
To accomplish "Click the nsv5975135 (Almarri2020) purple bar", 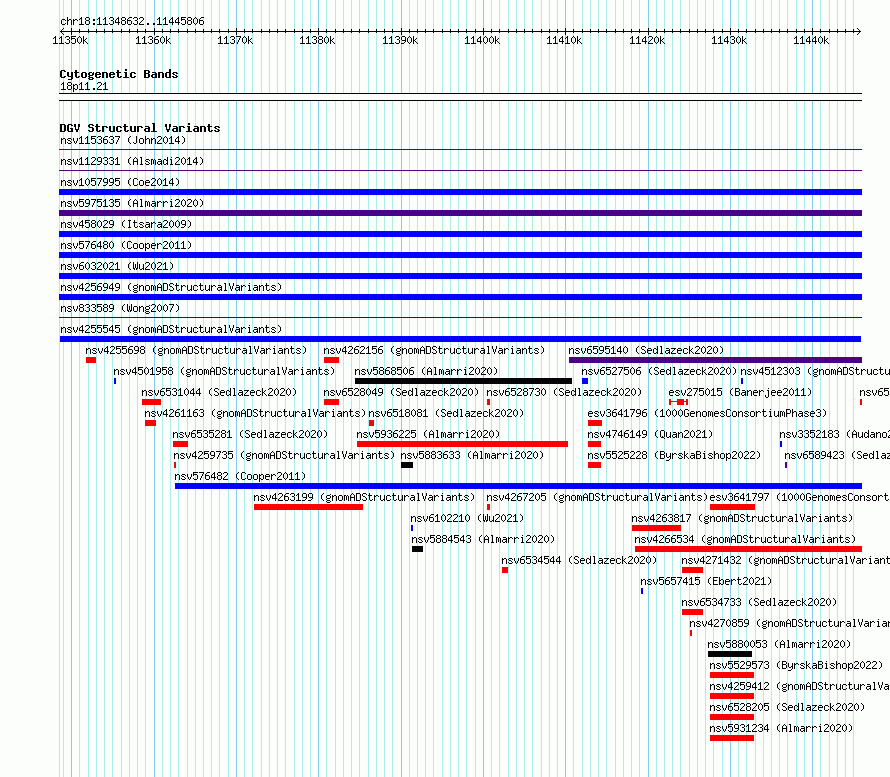I will pos(460,213).
